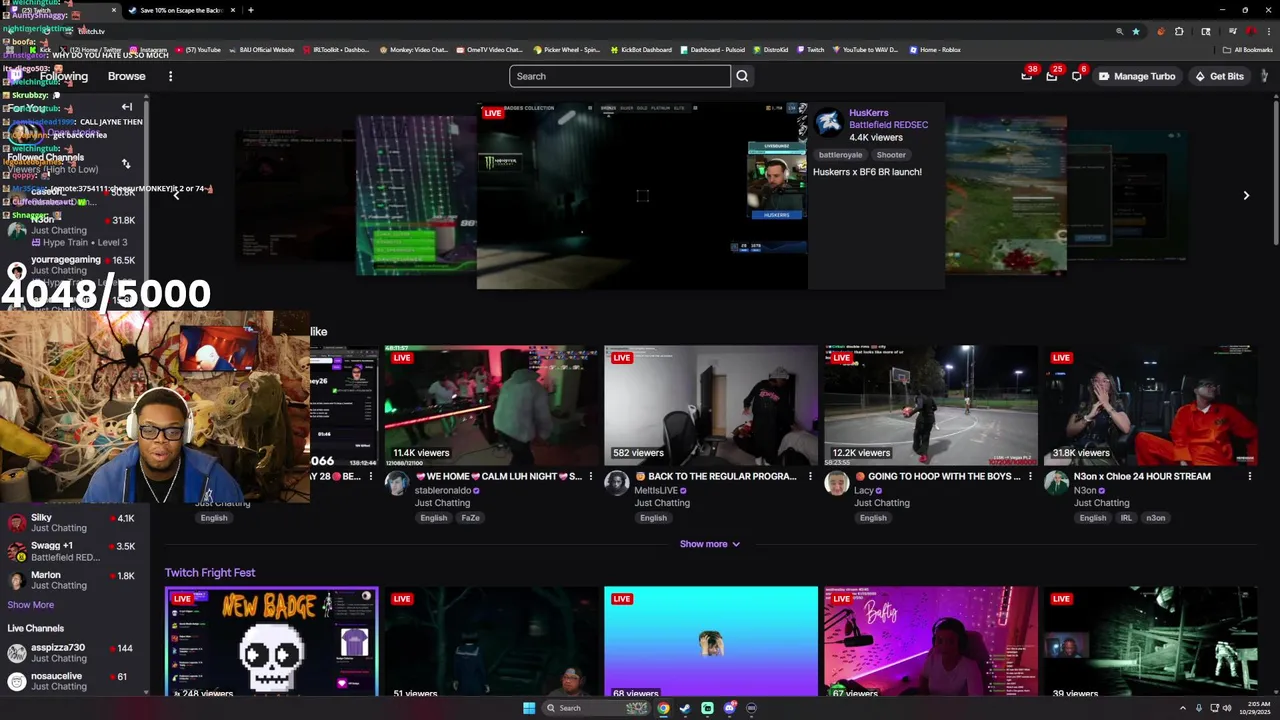
Task: Open Steam in the taskbar
Action: point(685,708)
